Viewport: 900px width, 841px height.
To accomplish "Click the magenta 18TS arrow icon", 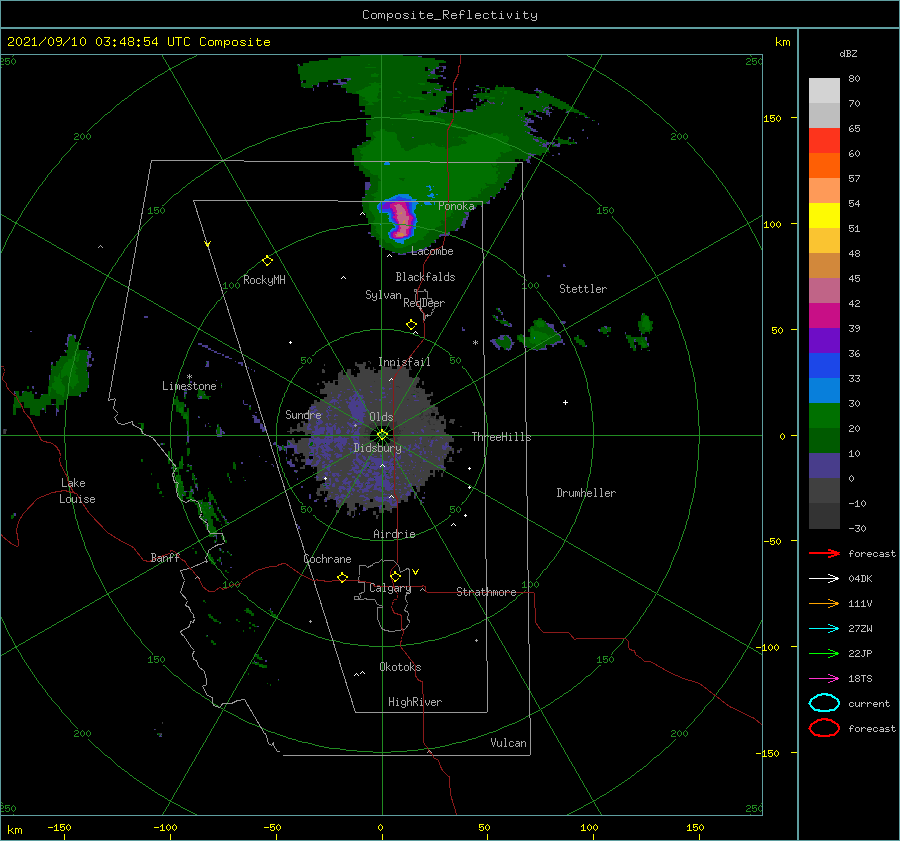I will tap(824, 679).
